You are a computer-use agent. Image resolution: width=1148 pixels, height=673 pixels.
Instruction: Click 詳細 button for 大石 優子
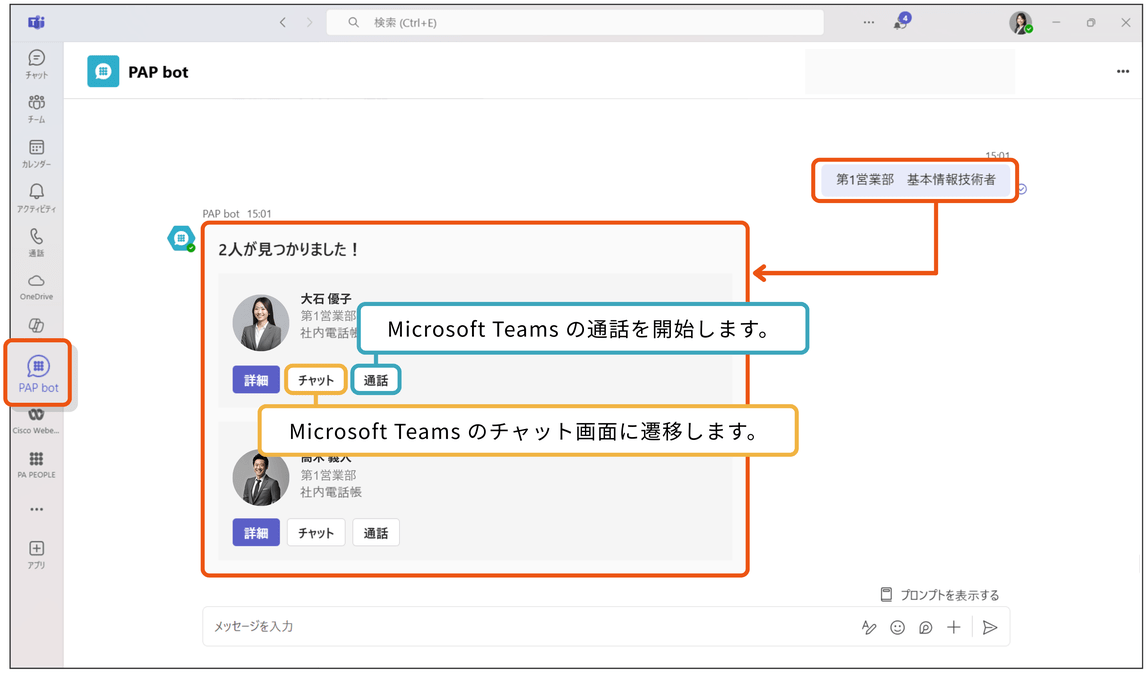click(x=256, y=380)
